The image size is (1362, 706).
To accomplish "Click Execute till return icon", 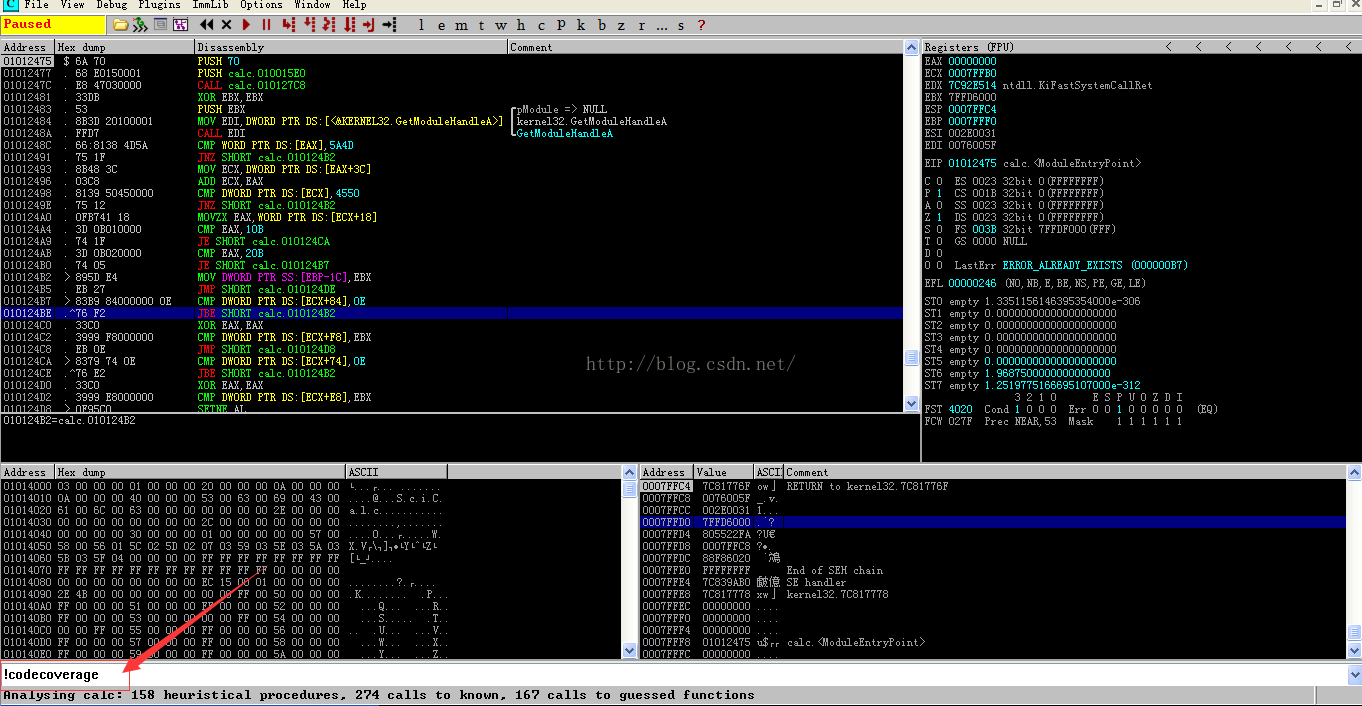I will click(368, 24).
